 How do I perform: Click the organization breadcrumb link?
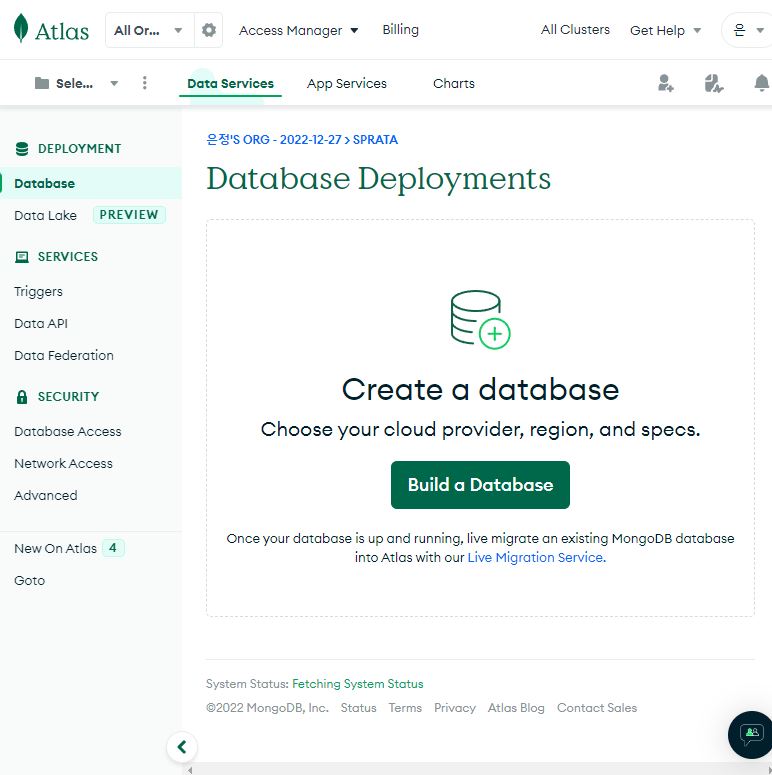(x=274, y=140)
